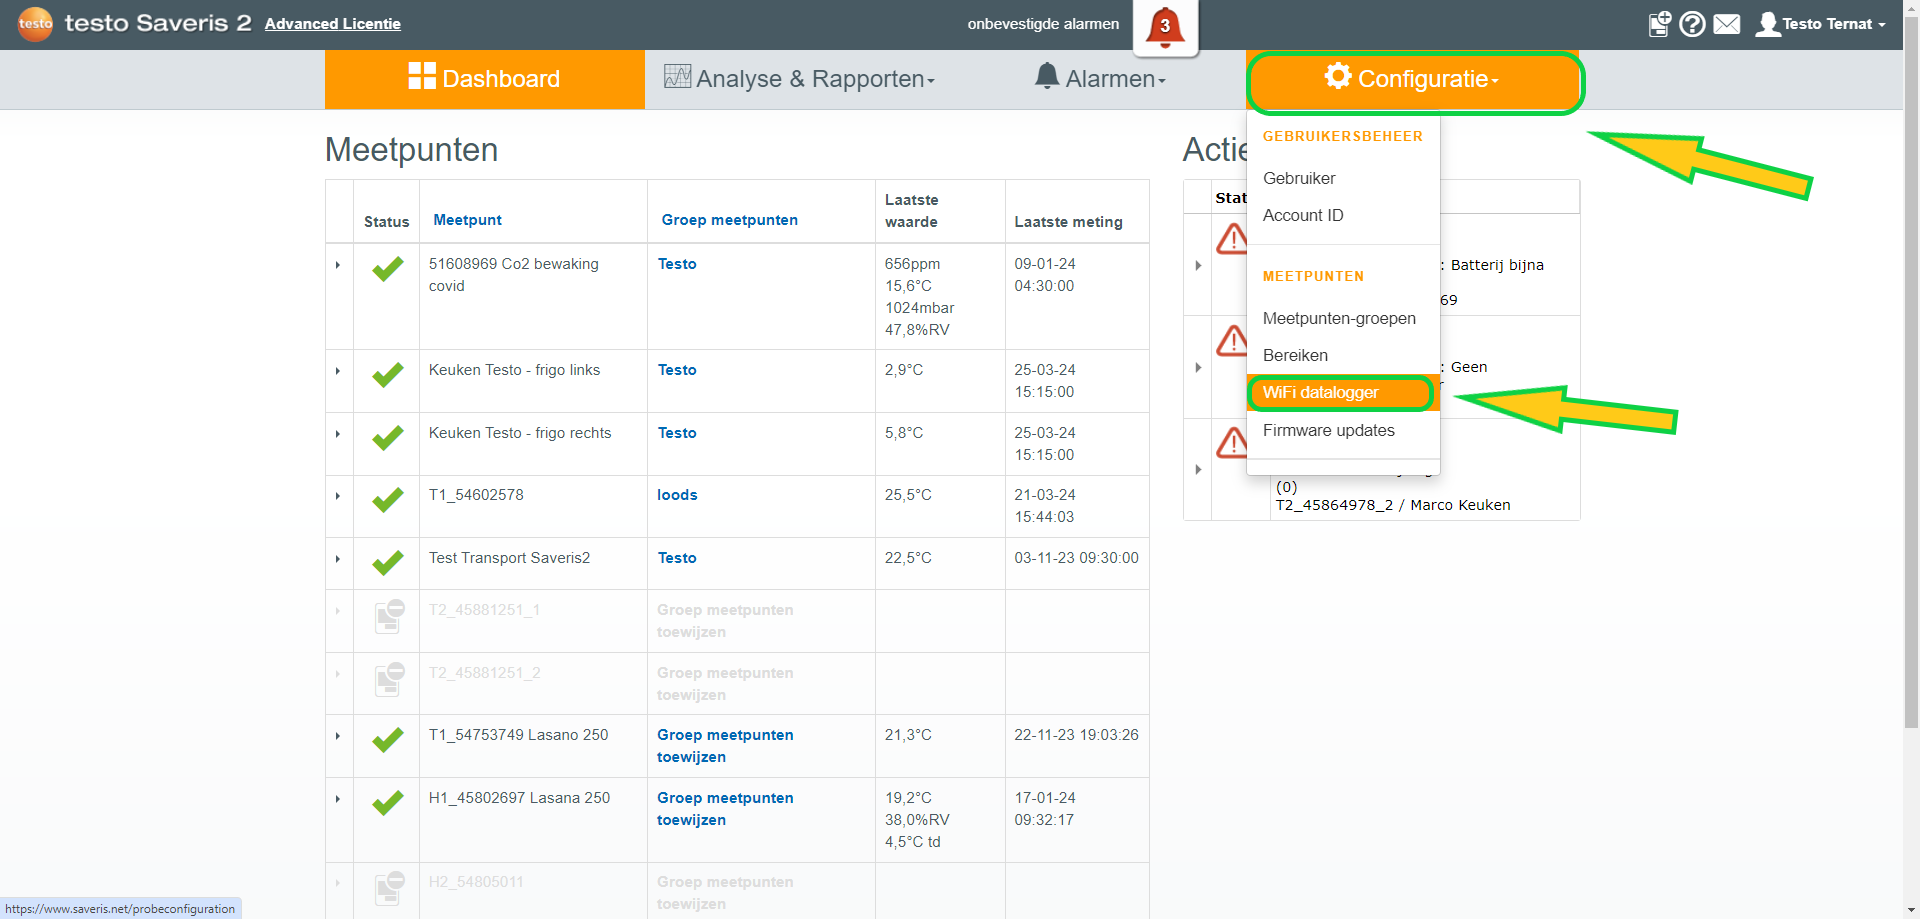Open the Alarmen menu
The image size is (1920, 919).
[x=1101, y=79]
